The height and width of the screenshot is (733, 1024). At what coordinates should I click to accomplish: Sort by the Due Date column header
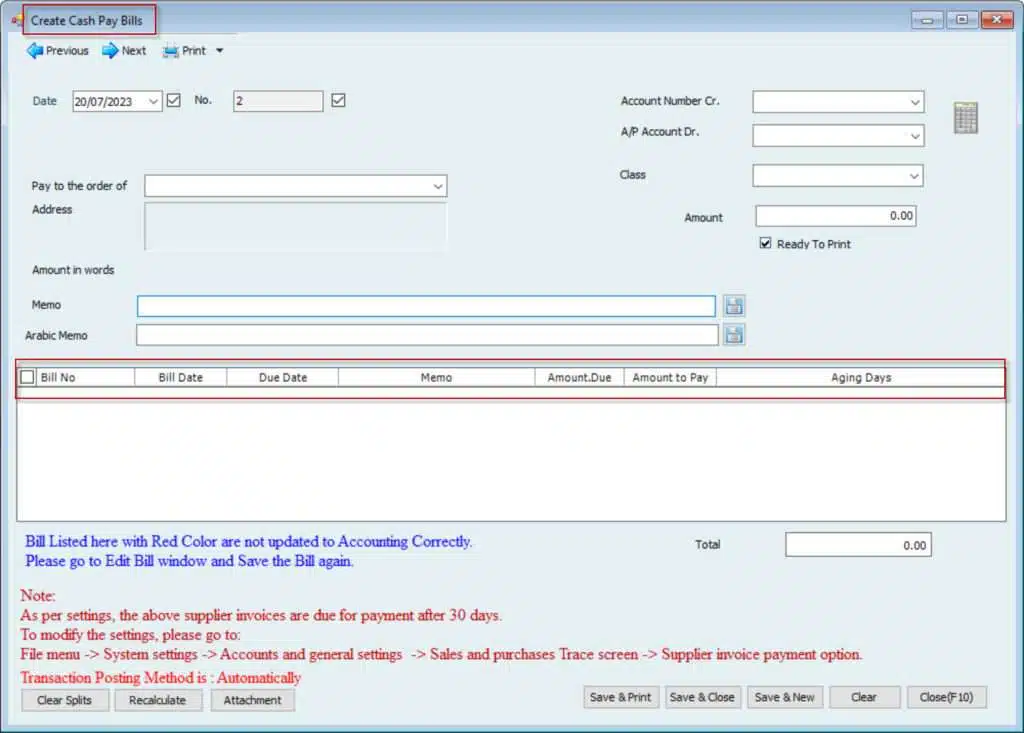click(x=283, y=377)
